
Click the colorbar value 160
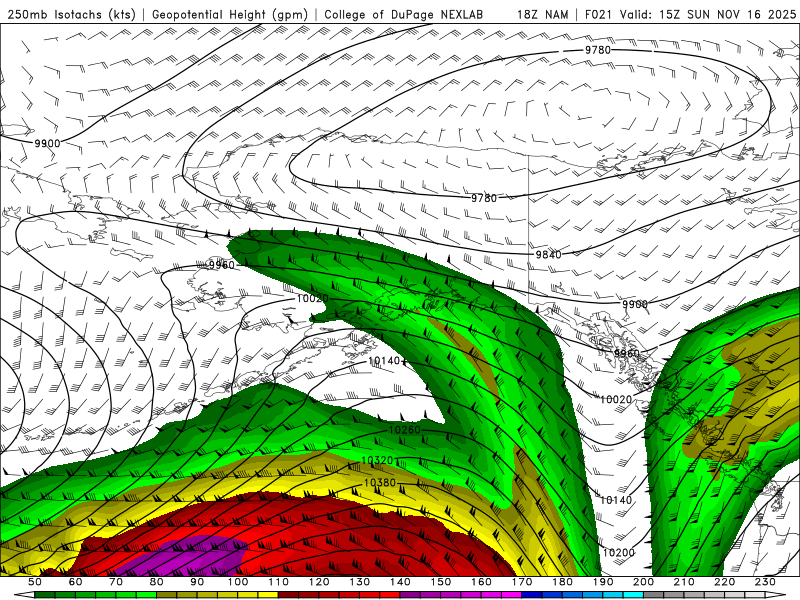tap(482, 582)
